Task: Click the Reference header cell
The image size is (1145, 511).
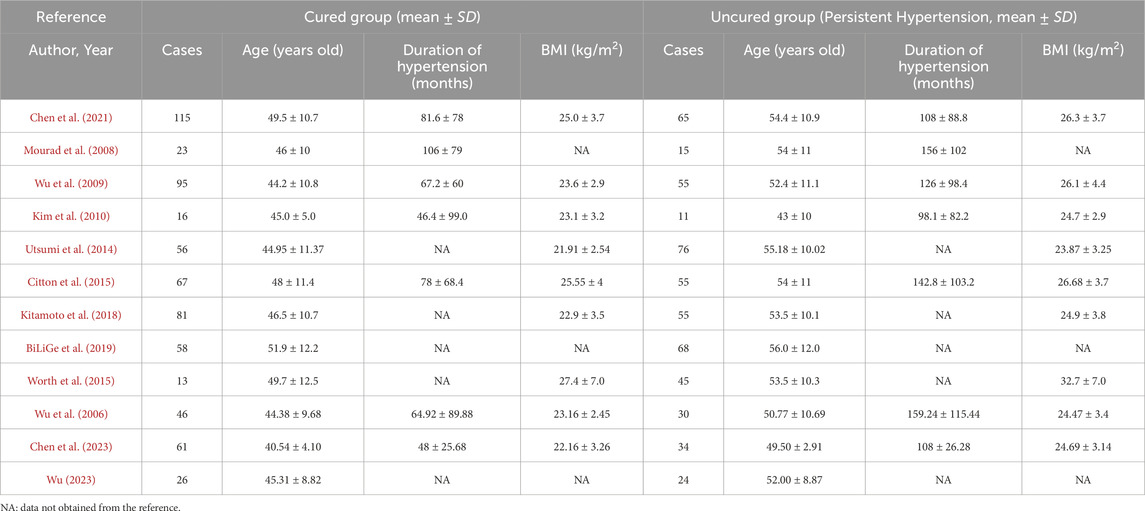Action: (71, 17)
